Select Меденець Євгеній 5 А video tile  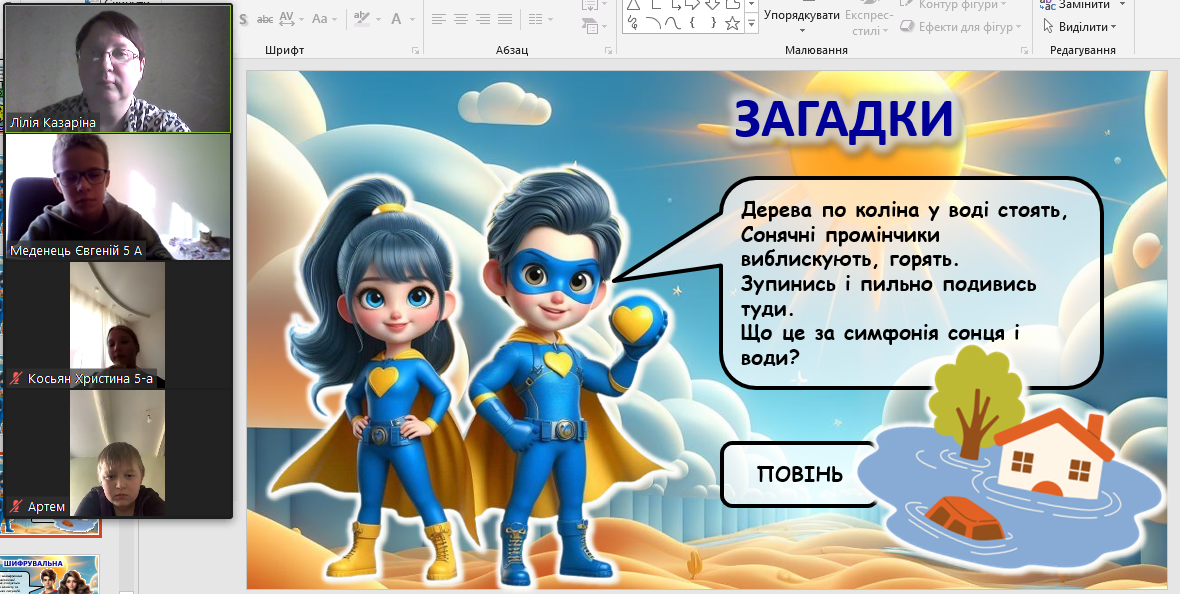[118, 197]
